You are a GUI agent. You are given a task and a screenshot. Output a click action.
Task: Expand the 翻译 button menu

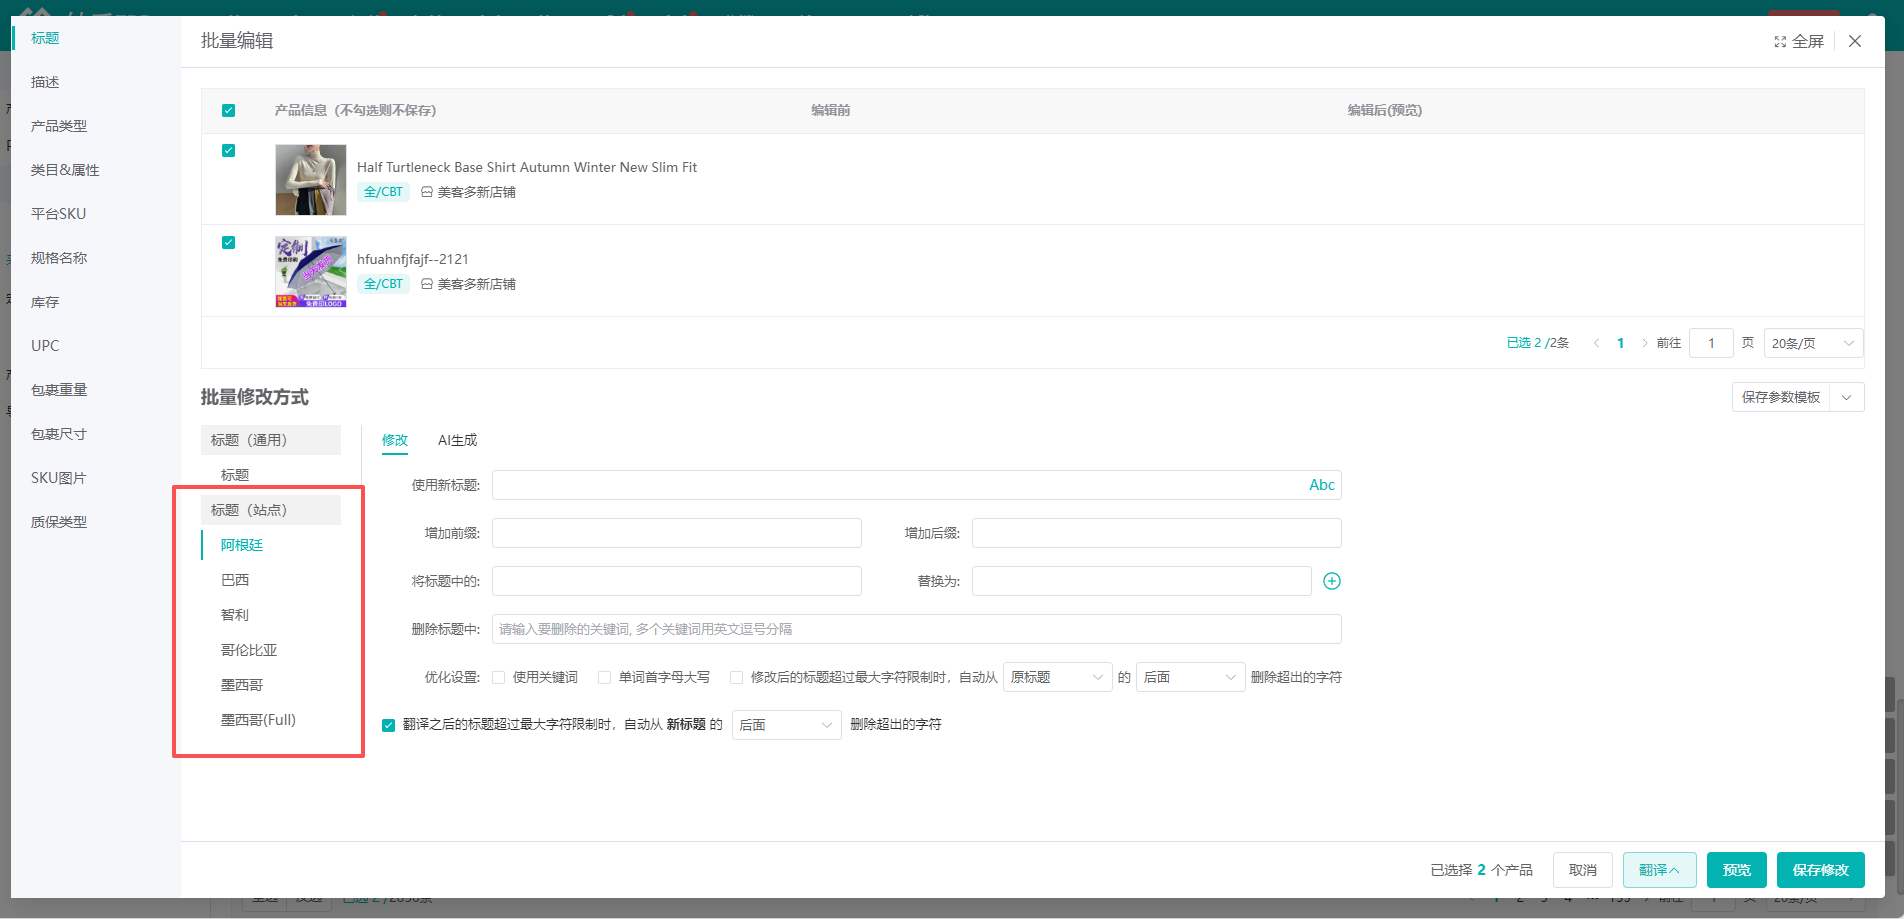click(x=1660, y=870)
